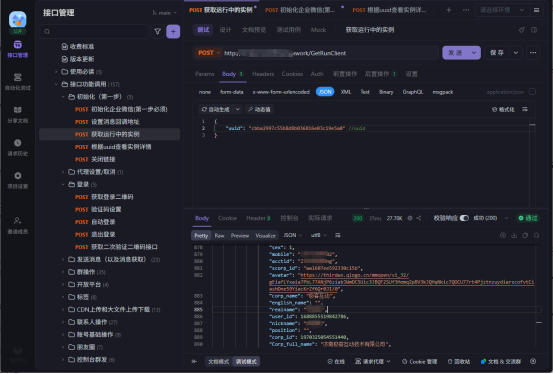Screen dimensions: 553x374
Task: Open 自动化测试 sidebar icon
Action: click(18, 82)
